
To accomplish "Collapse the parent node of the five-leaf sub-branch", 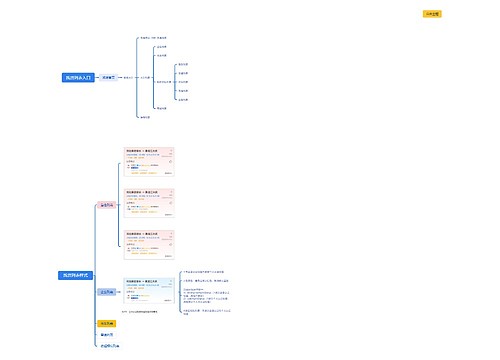I will click(x=164, y=82).
